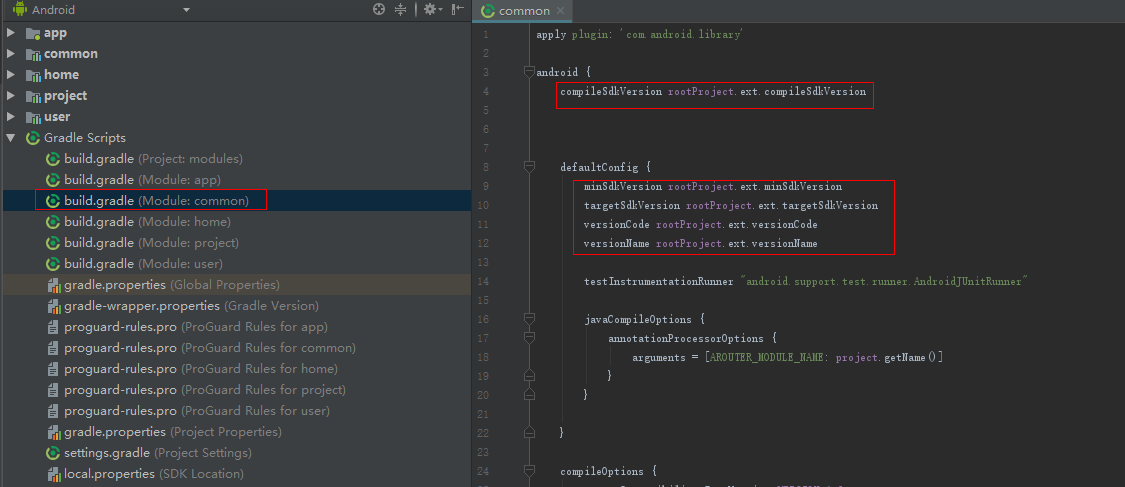Expand the home module tree node
Viewport: 1125px width, 487px height.
[11, 75]
